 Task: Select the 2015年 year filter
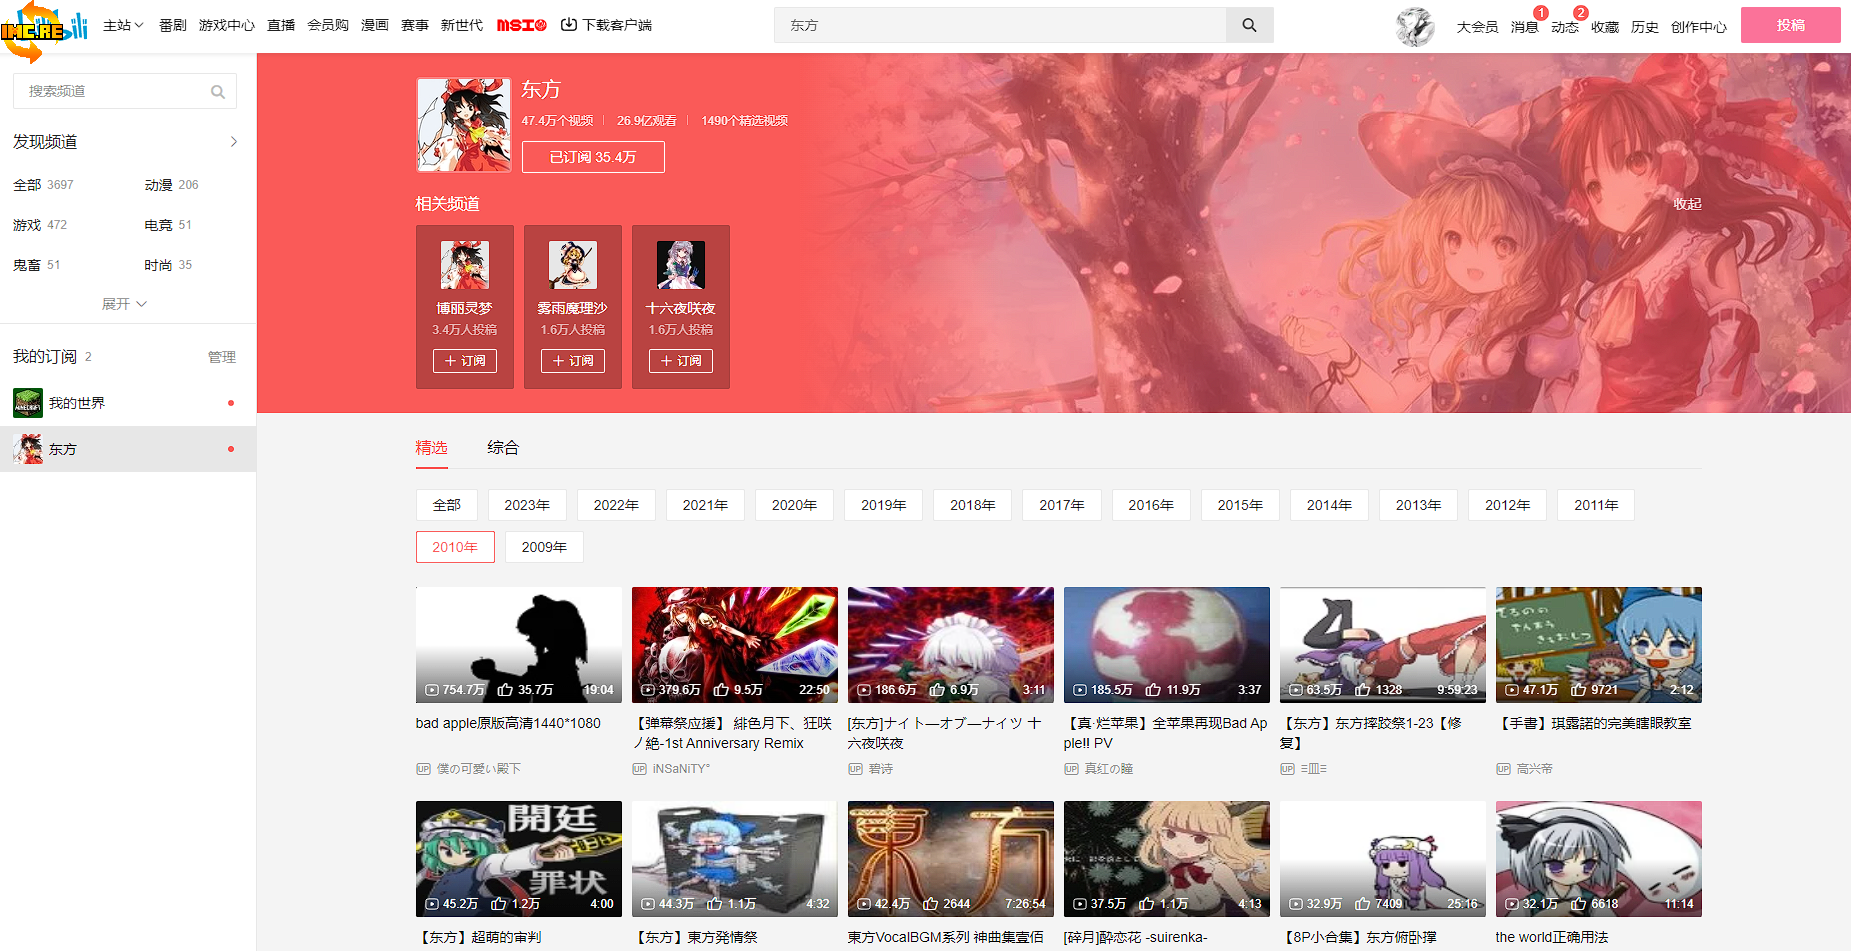[x=1240, y=505]
